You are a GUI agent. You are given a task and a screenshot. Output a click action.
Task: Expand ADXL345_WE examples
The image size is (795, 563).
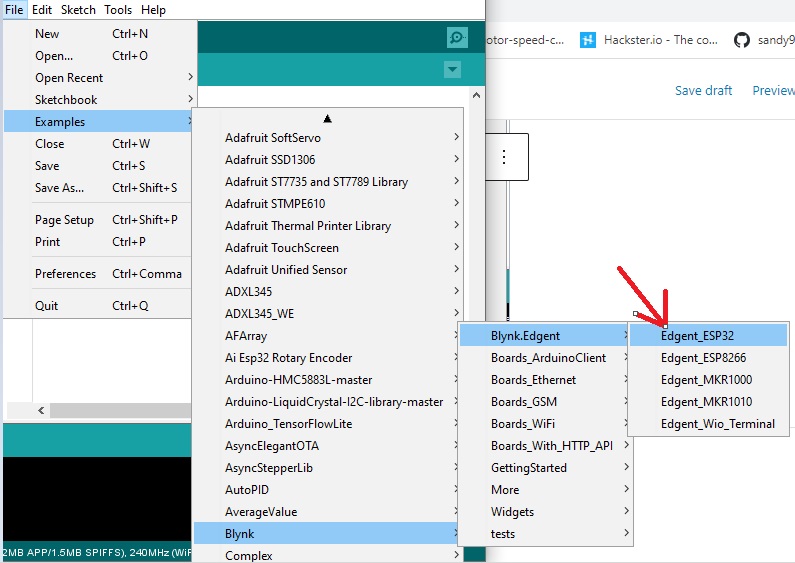pos(328,313)
